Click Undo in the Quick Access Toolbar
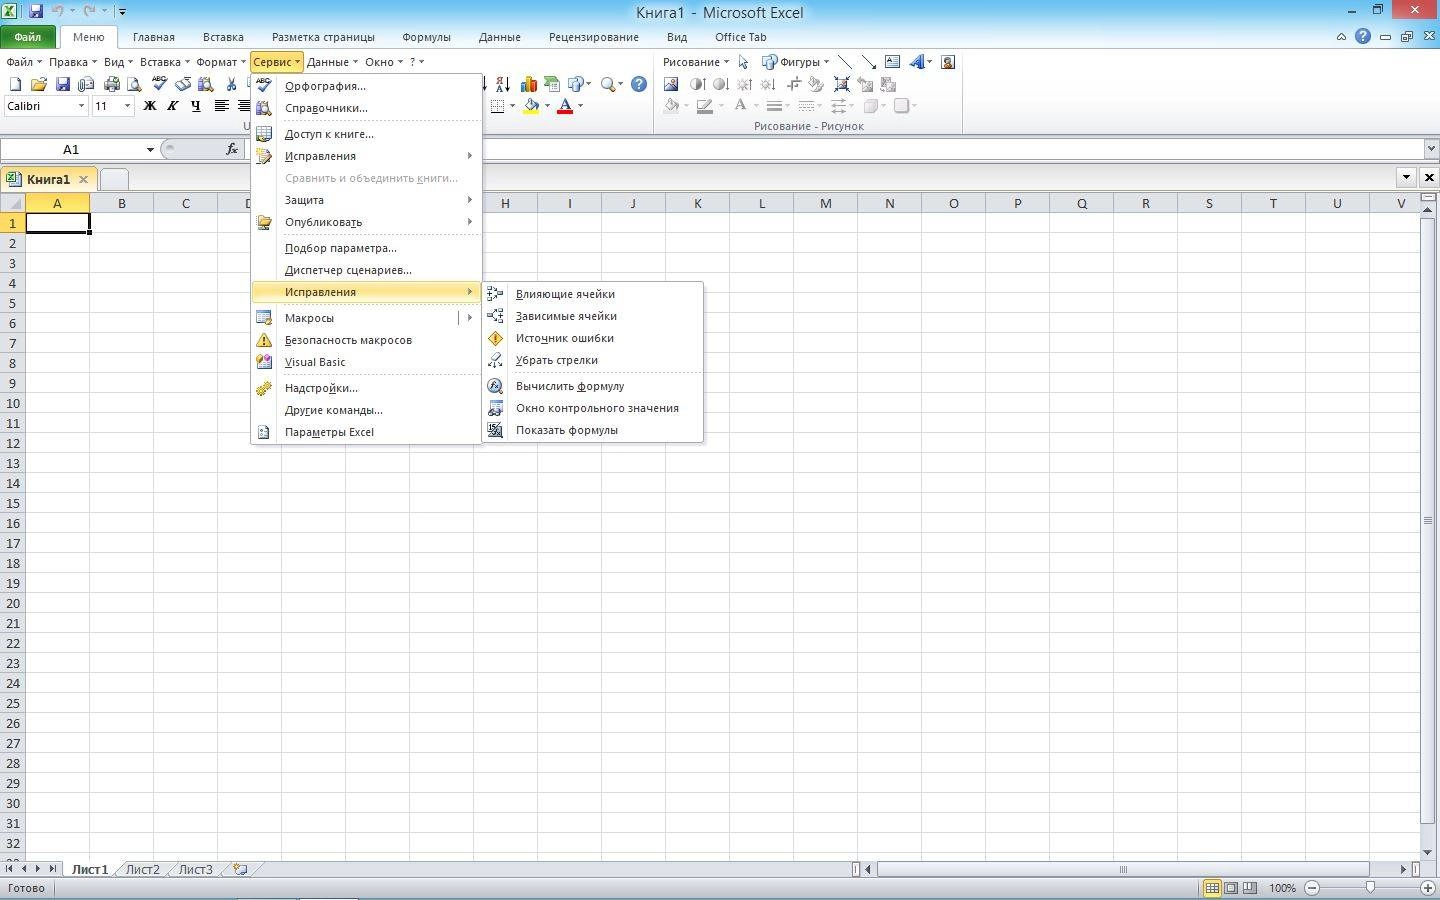The image size is (1440, 900). (57, 12)
